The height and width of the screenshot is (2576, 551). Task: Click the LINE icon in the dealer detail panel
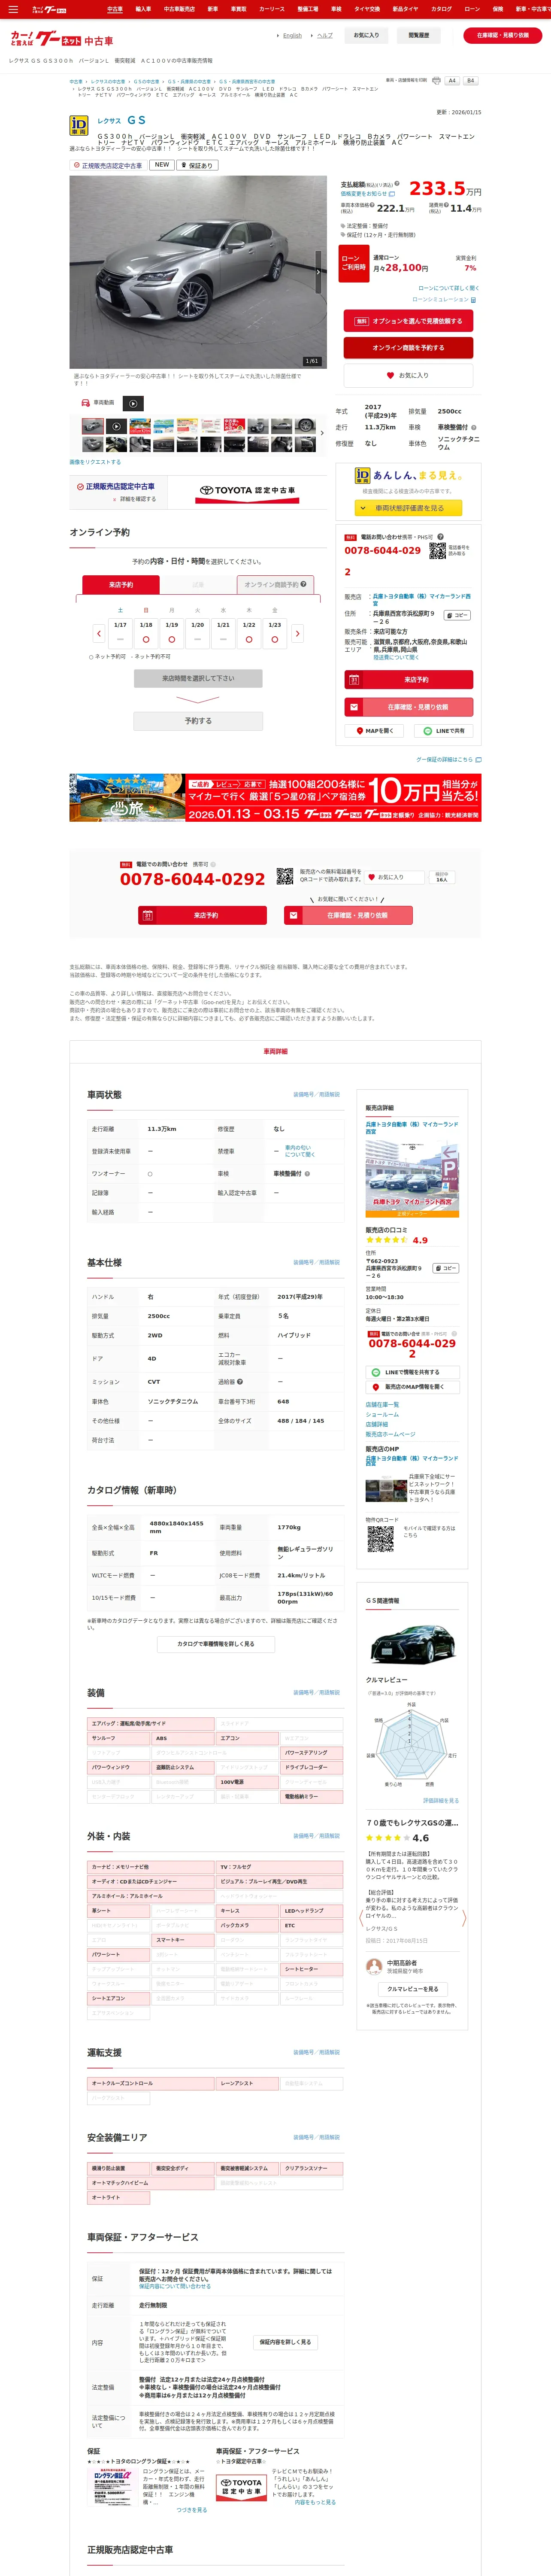tap(376, 1372)
